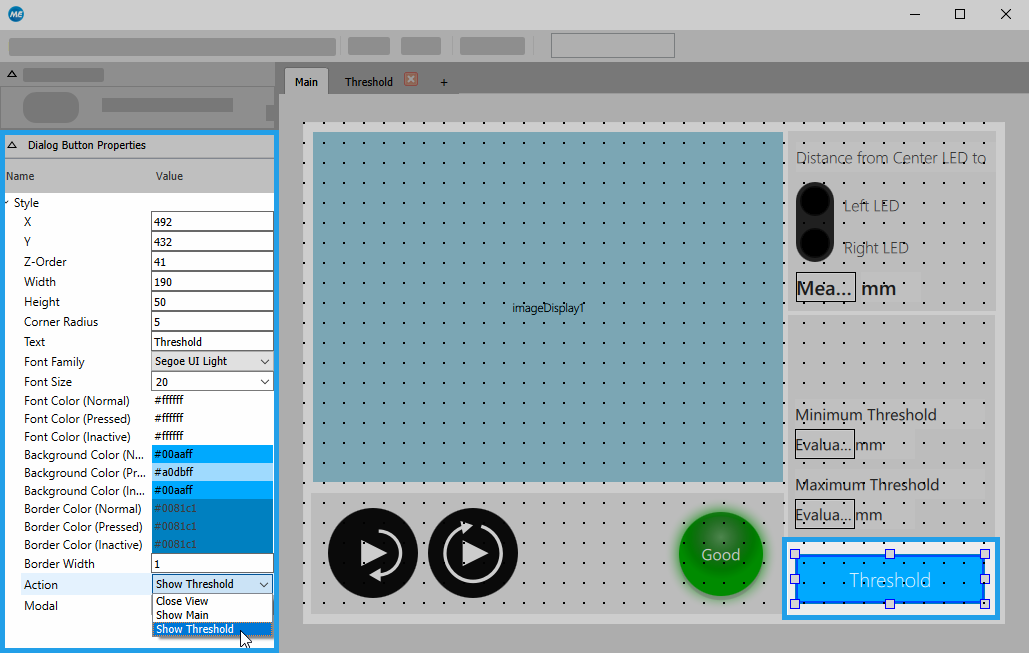Select the Left LED black indicator
This screenshot has height=653, width=1029.
coord(815,203)
